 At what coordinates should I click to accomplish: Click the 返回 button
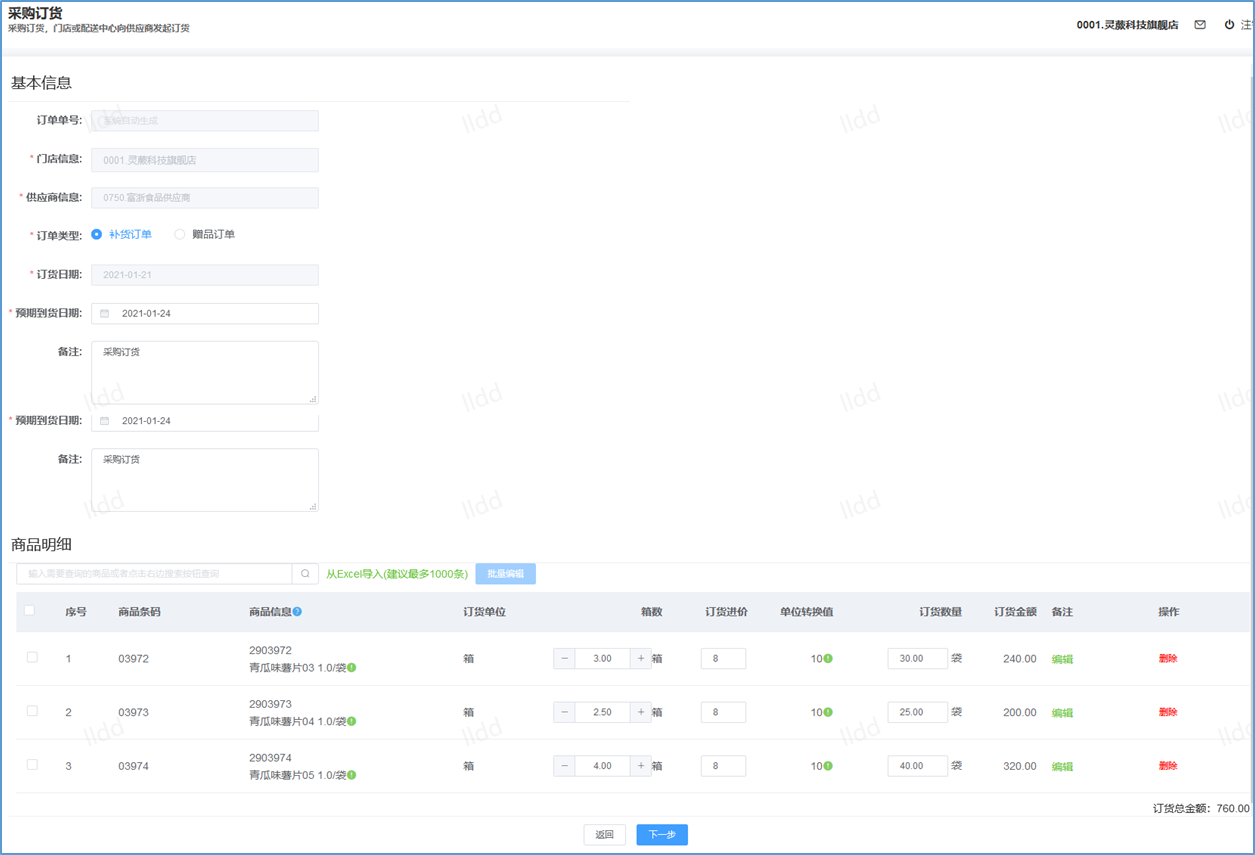604,835
